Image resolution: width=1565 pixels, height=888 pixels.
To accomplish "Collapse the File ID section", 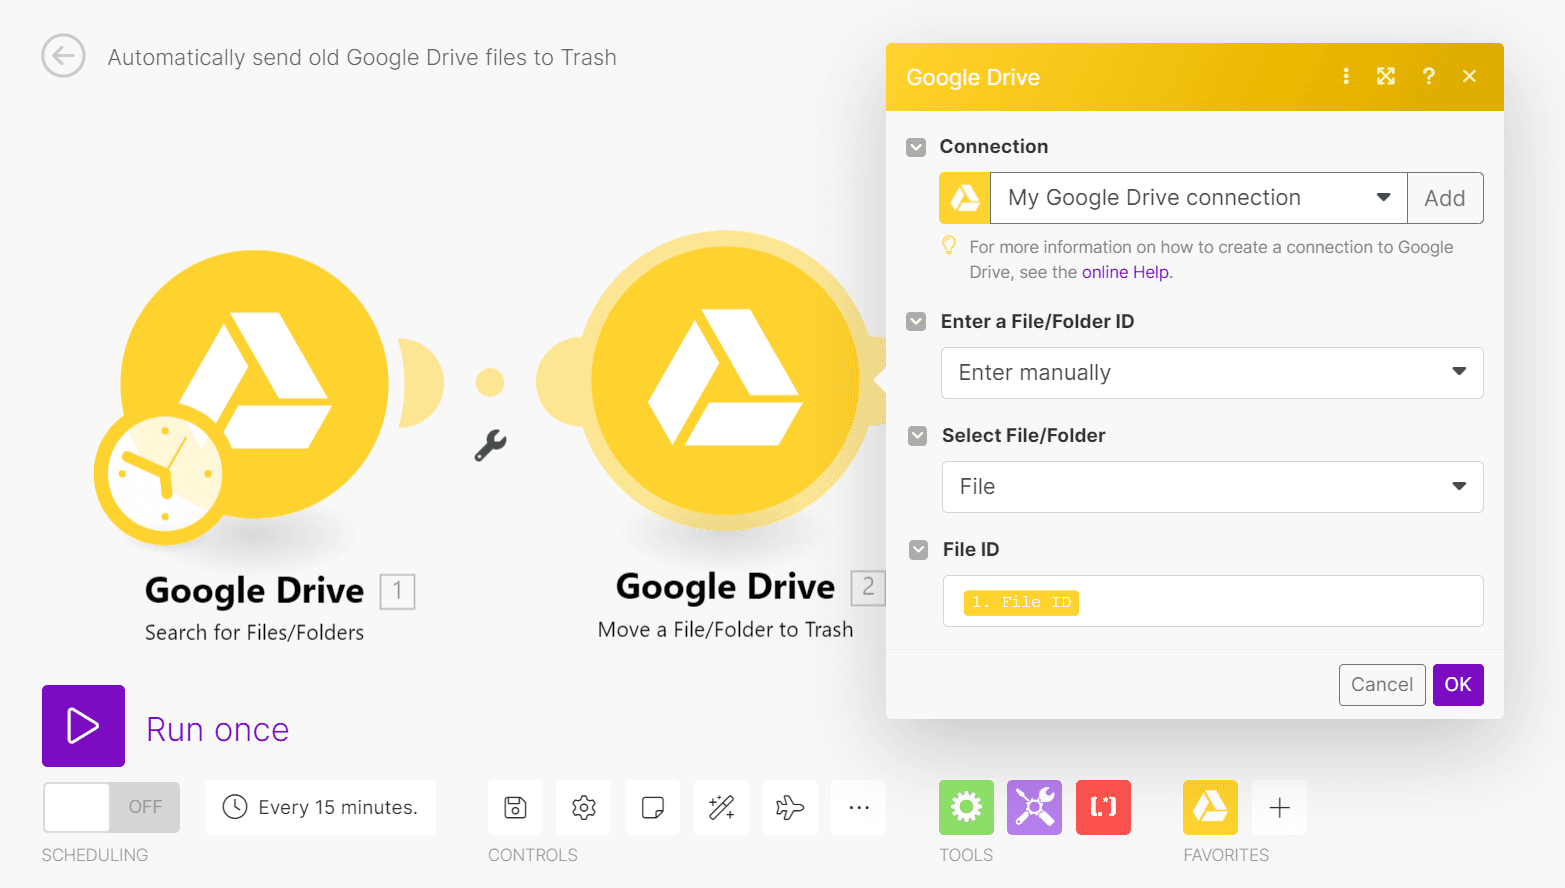I will [x=917, y=549].
